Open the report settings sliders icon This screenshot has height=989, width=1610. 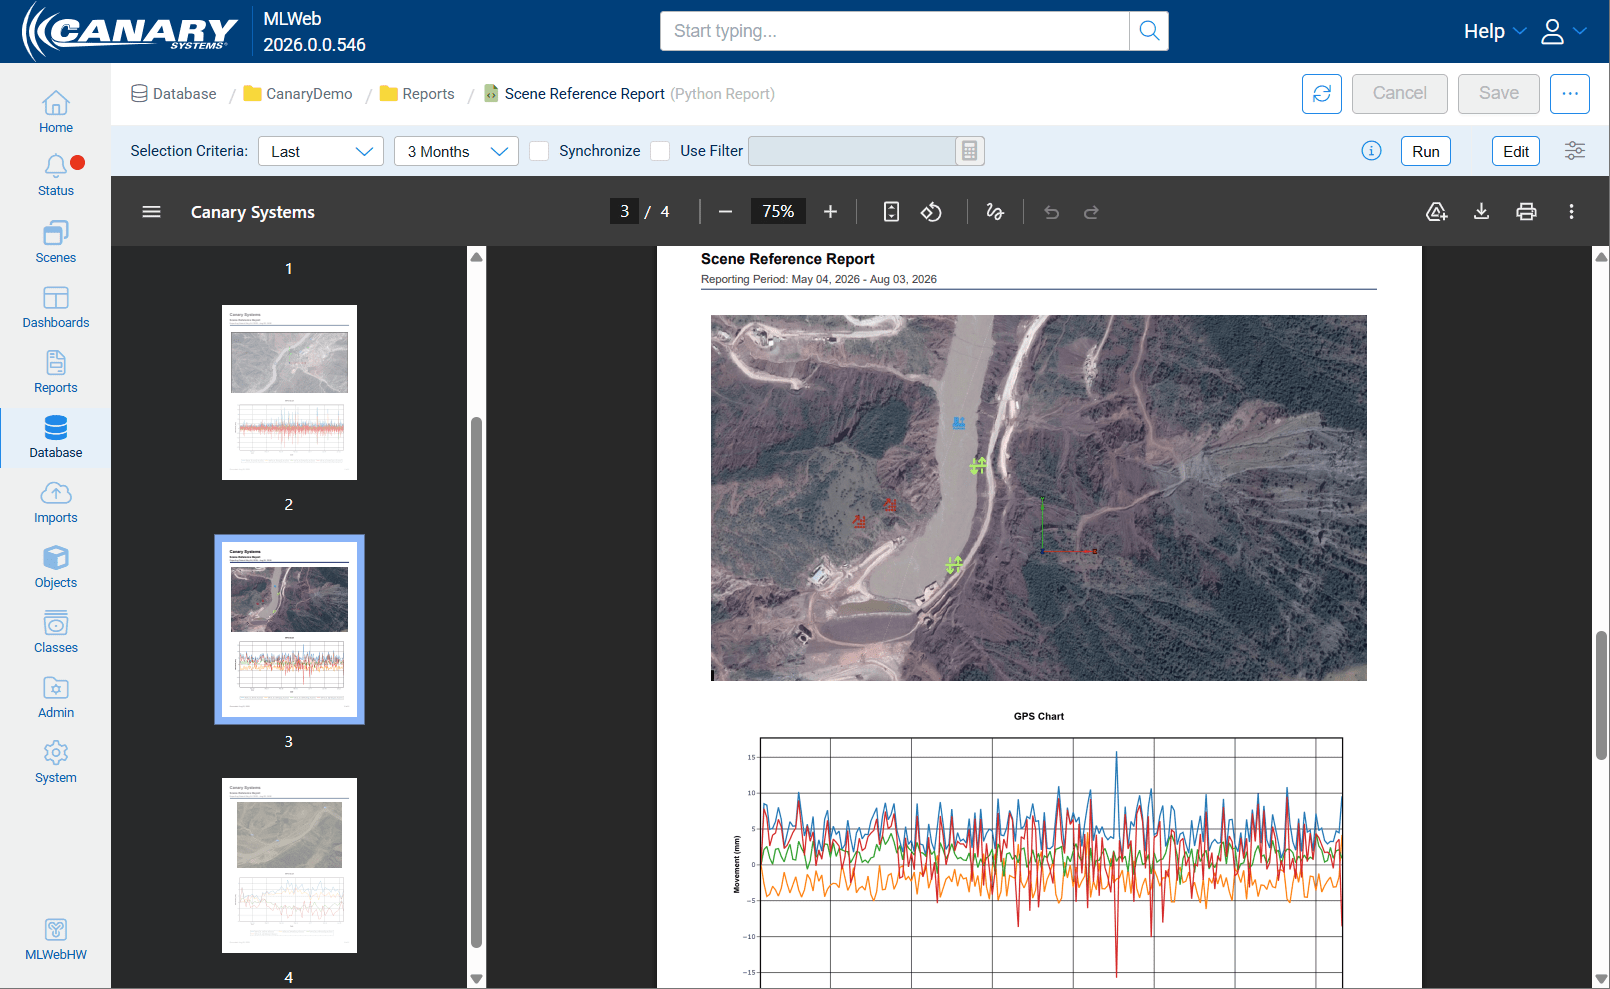[x=1575, y=151]
